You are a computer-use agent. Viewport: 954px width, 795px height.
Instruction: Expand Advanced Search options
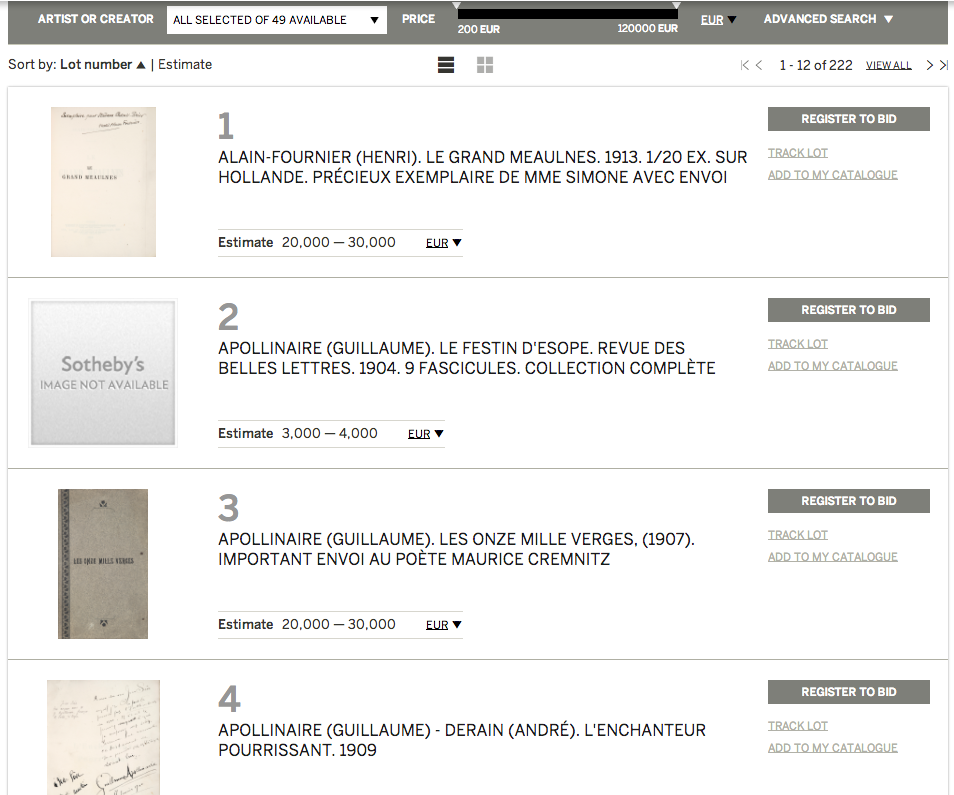(x=828, y=19)
